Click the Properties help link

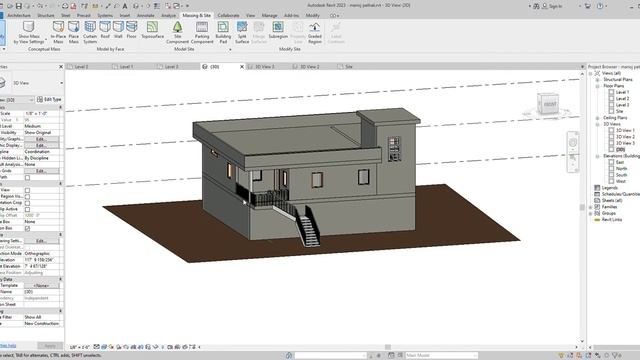click(8, 346)
